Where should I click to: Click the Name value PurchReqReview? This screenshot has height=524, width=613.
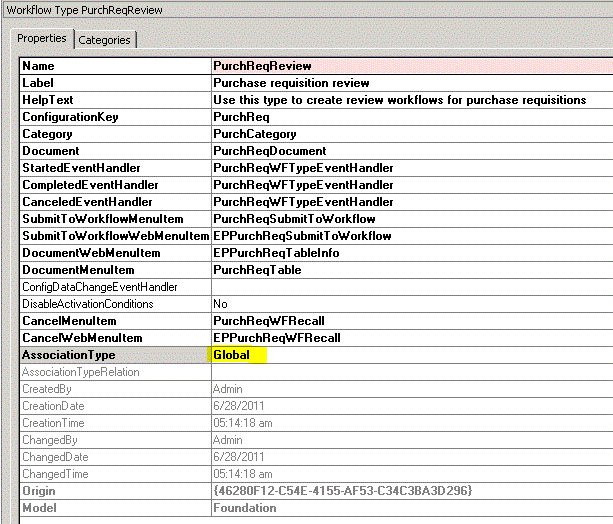click(257, 66)
